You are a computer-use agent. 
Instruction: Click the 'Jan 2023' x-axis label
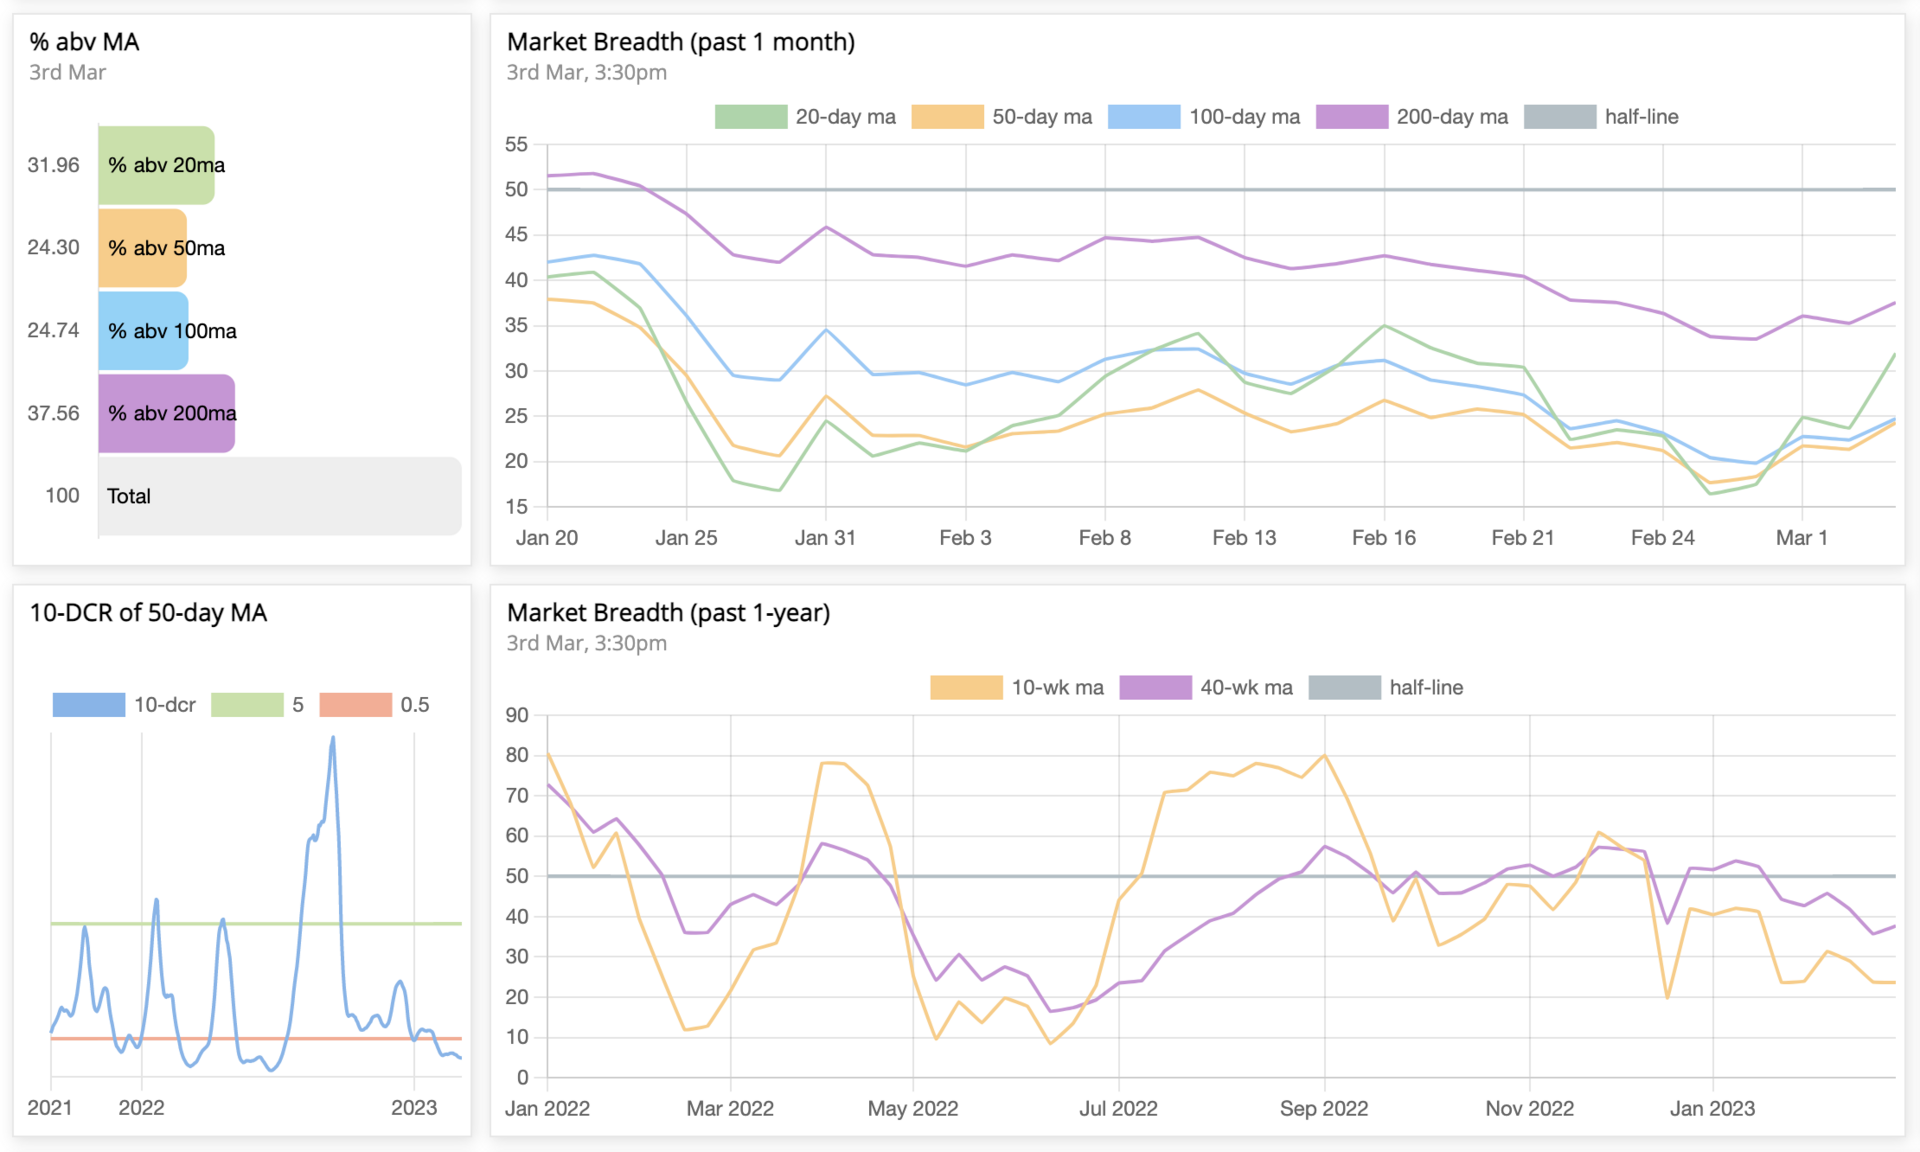tap(1713, 1109)
